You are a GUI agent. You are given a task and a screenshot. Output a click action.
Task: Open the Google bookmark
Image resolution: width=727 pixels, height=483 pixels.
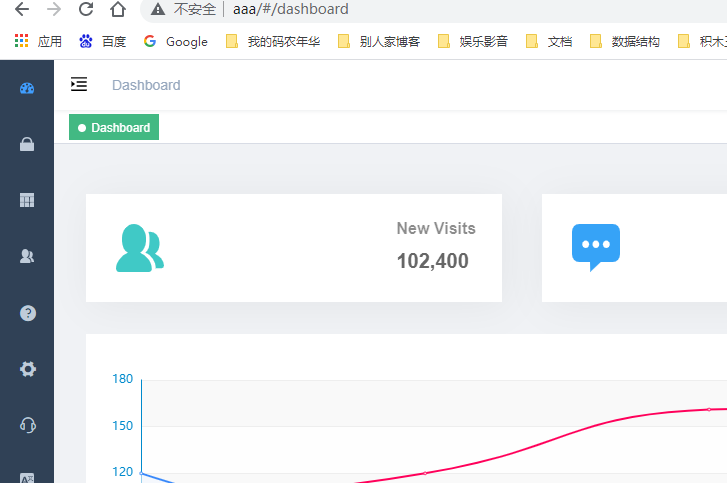click(x=175, y=41)
